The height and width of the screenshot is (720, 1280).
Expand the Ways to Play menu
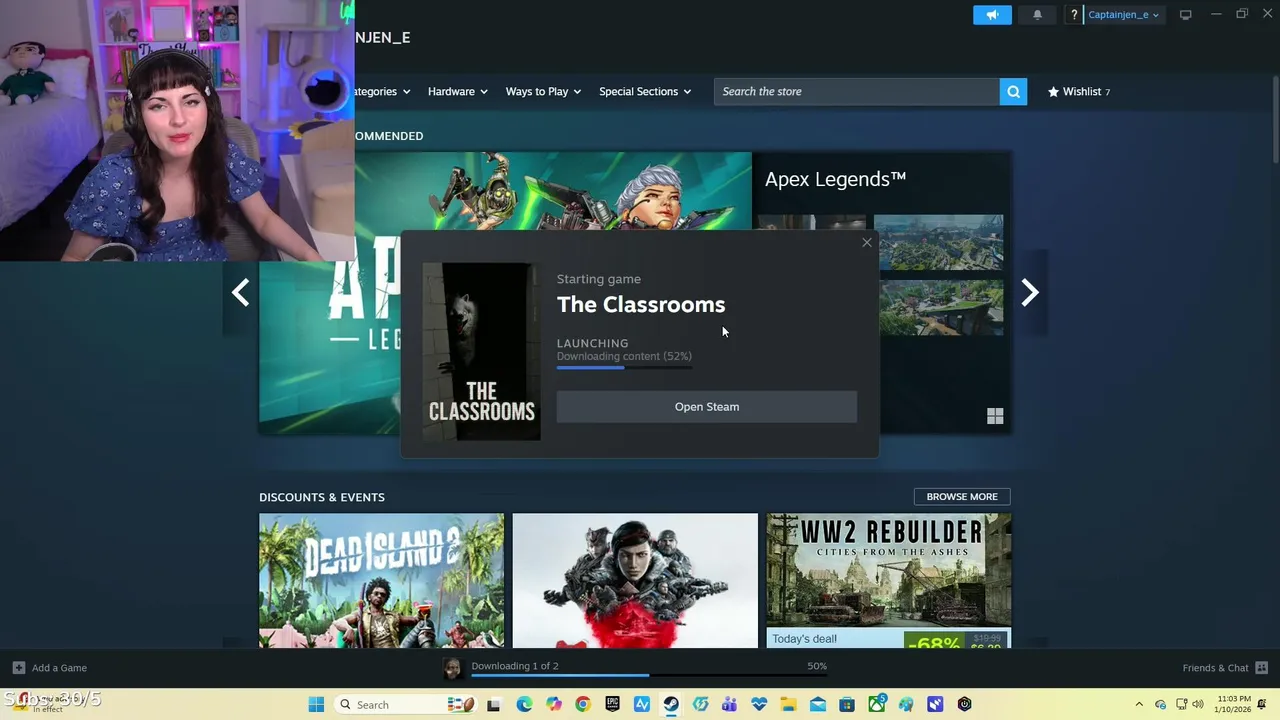coord(543,91)
